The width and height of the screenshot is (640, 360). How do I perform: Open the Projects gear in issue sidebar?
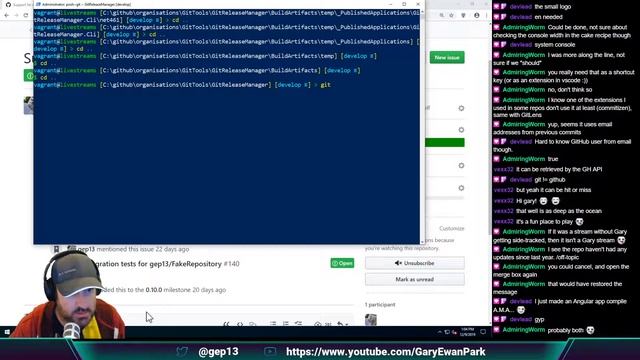pos(461,166)
